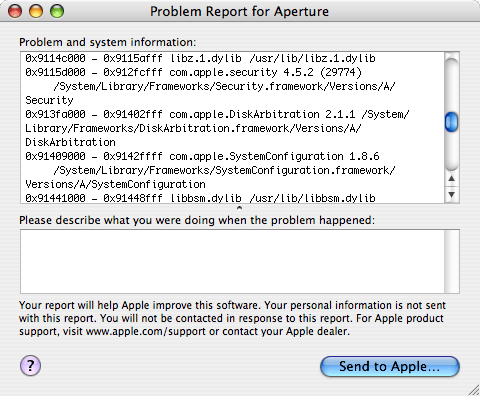Viewport: 480px width, 396px height.
Task: Click the com.apple.SystemConfiguration 1.8.6 line
Action: [x=202, y=156]
